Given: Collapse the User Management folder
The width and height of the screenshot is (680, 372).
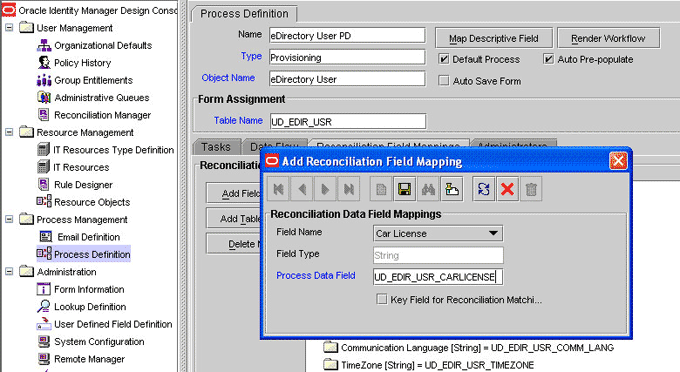Looking at the screenshot, I should point(9,28).
